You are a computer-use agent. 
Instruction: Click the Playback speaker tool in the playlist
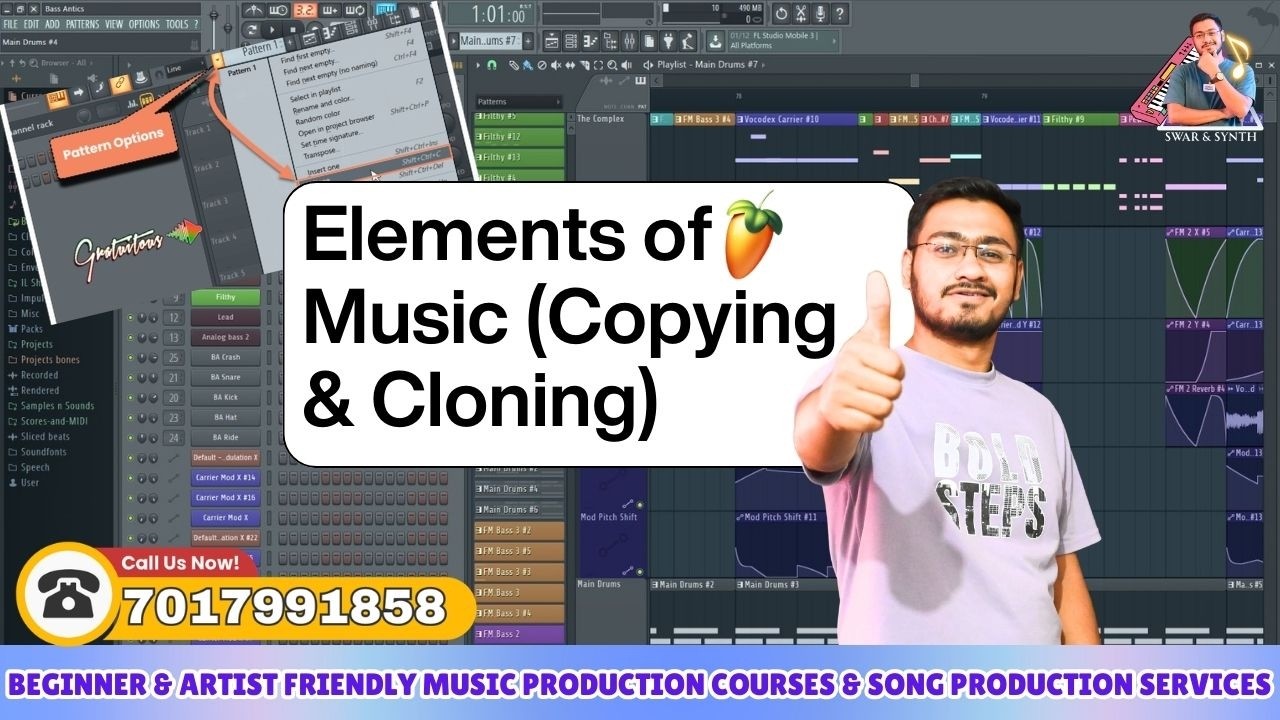(626, 65)
